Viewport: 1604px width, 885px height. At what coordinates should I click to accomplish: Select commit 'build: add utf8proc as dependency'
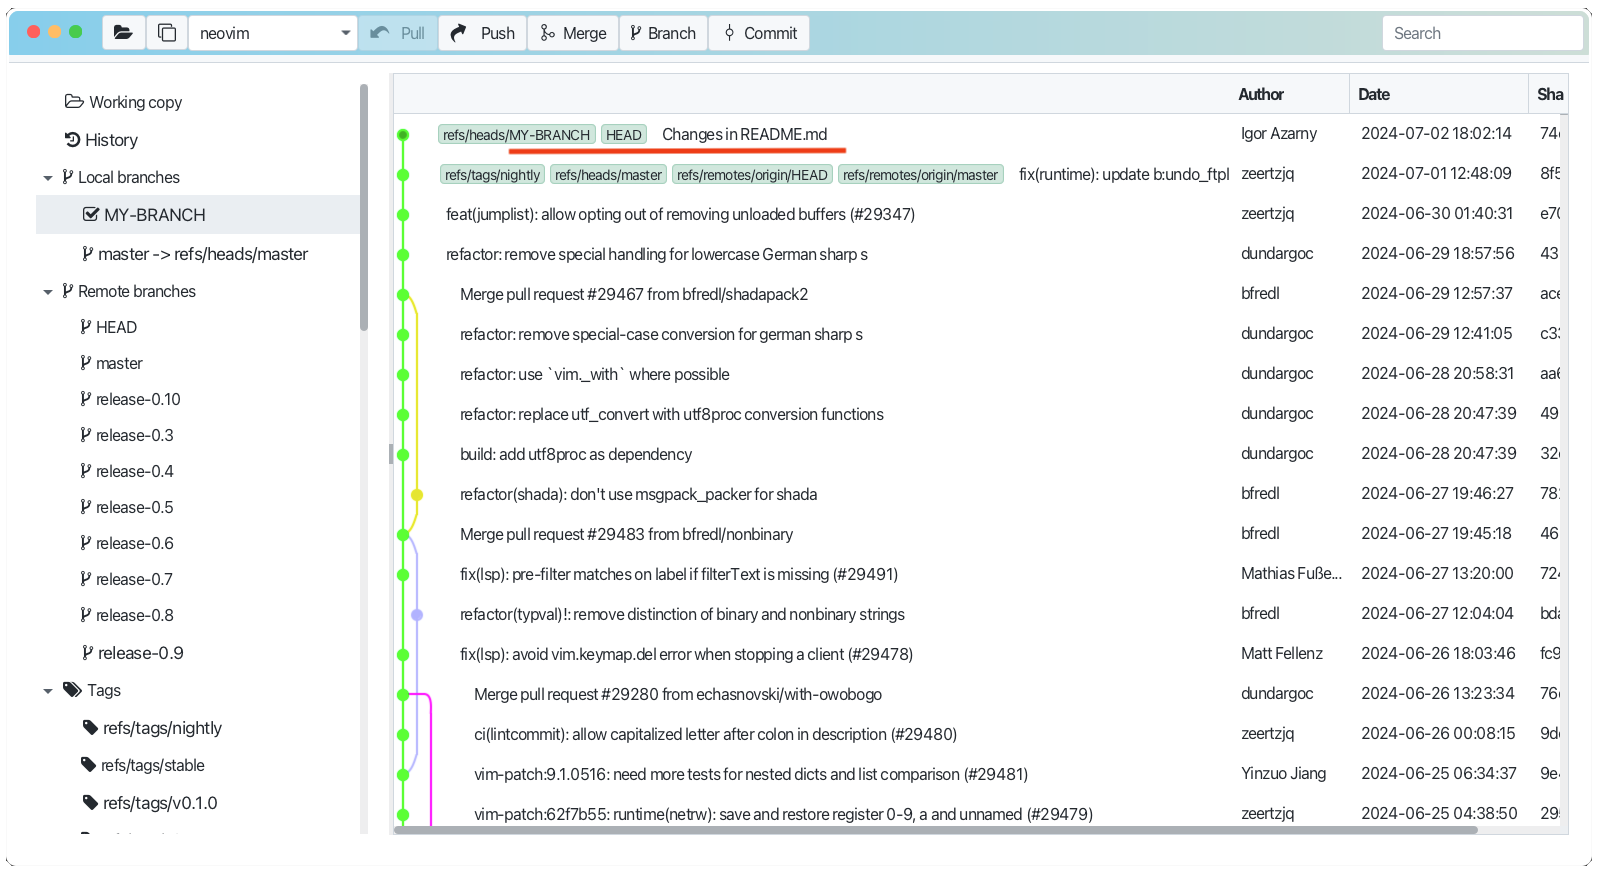576,454
